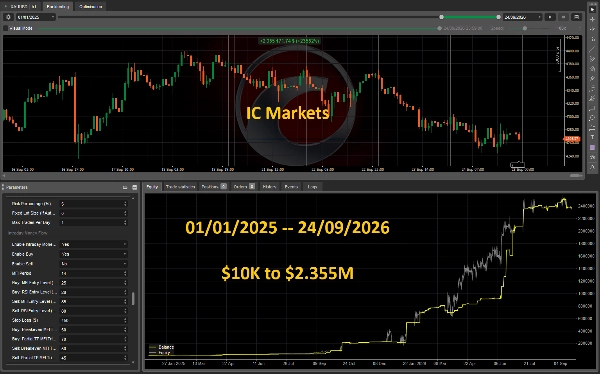Click the maximize icon in Parameters panel header
The image size is (600, 374).
pyautogui.click(x=134, y=187)
